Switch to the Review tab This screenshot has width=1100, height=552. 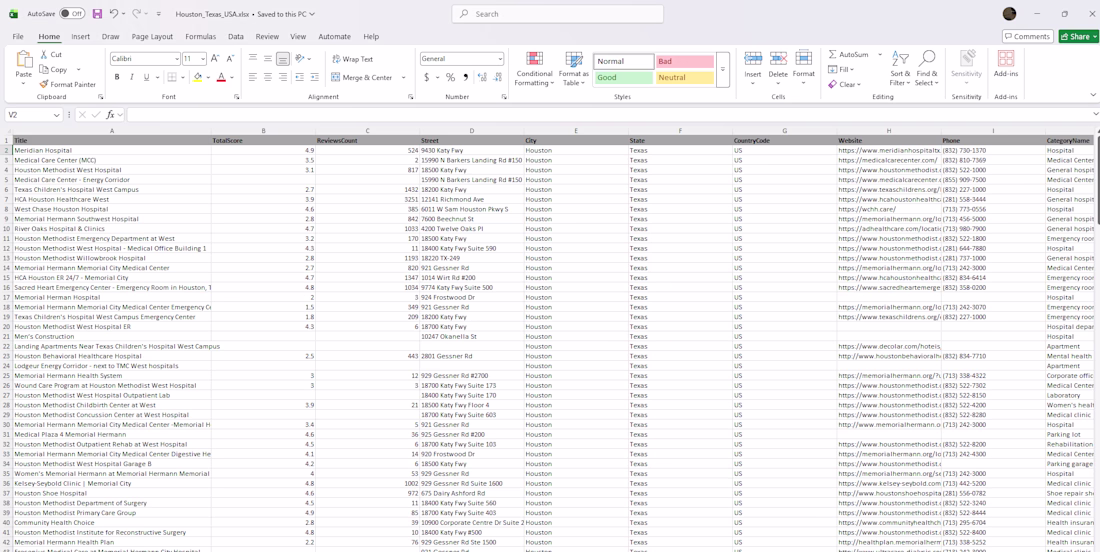(x=267, y=36)
